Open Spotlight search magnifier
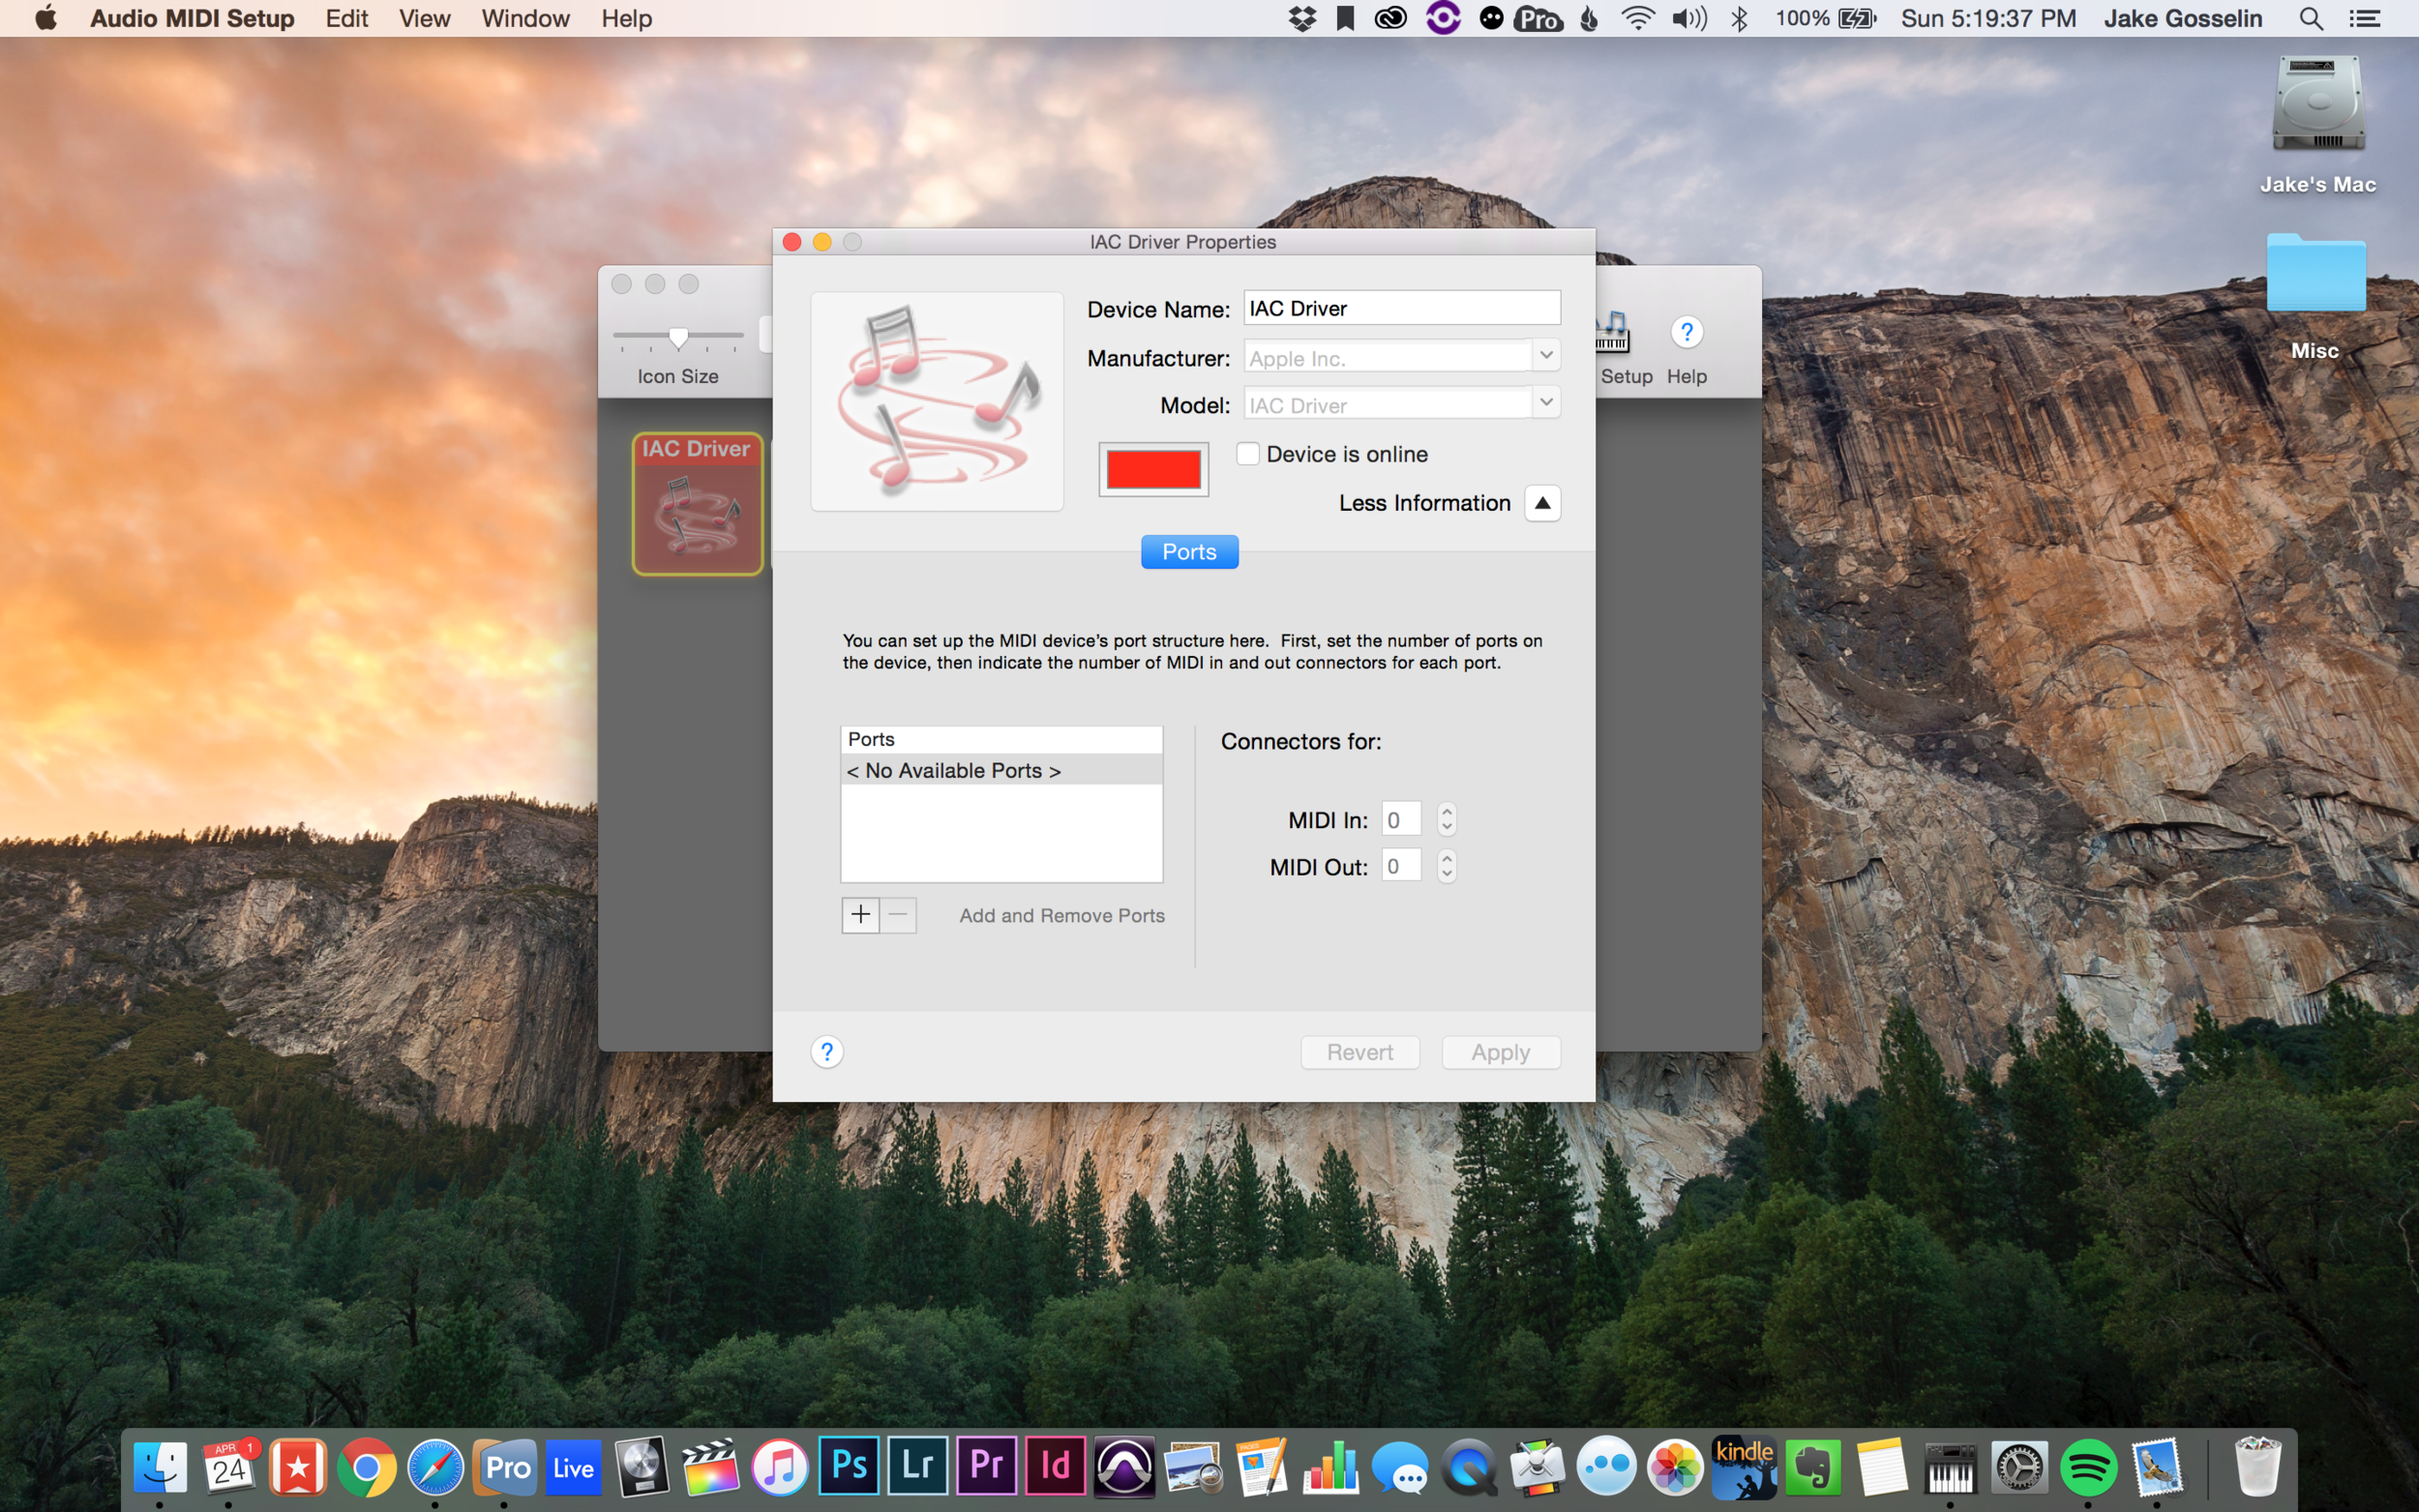 click(2311, 18)
